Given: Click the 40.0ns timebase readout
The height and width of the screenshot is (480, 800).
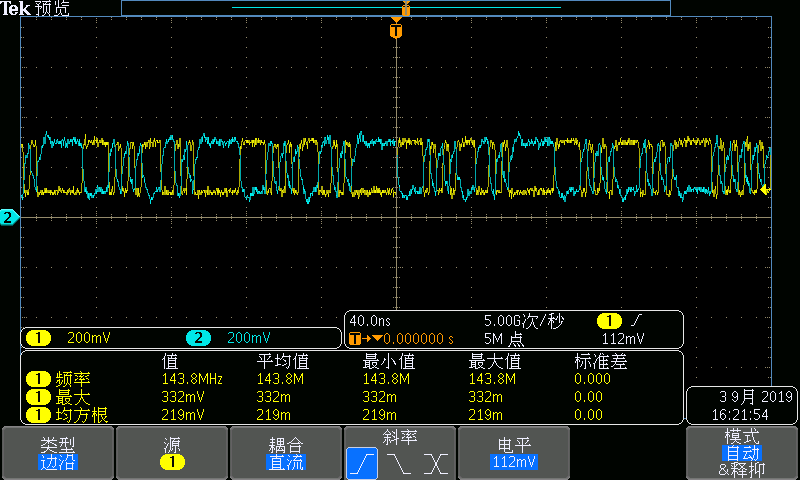Looking at the screenshot, I should tap(370, 321).
